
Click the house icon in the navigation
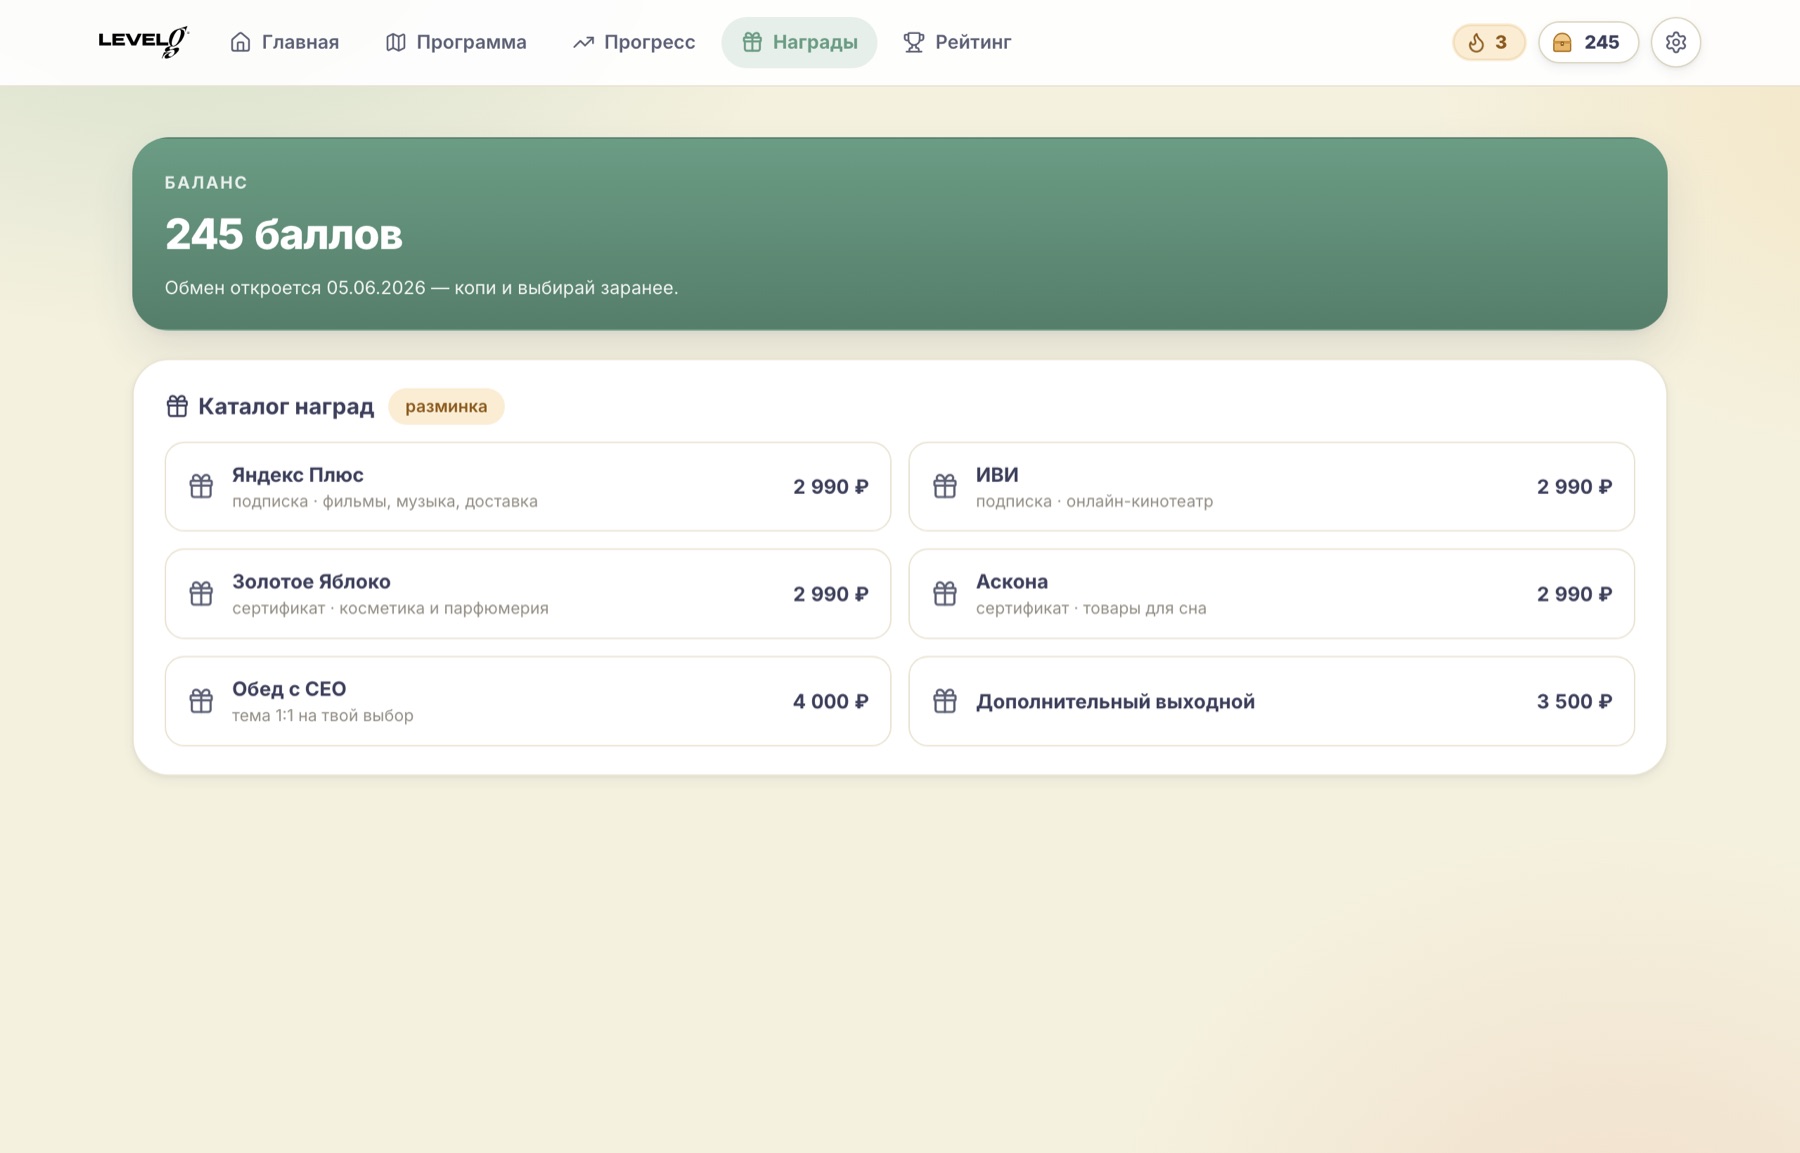pyautogui.click(x=240, y=42)
